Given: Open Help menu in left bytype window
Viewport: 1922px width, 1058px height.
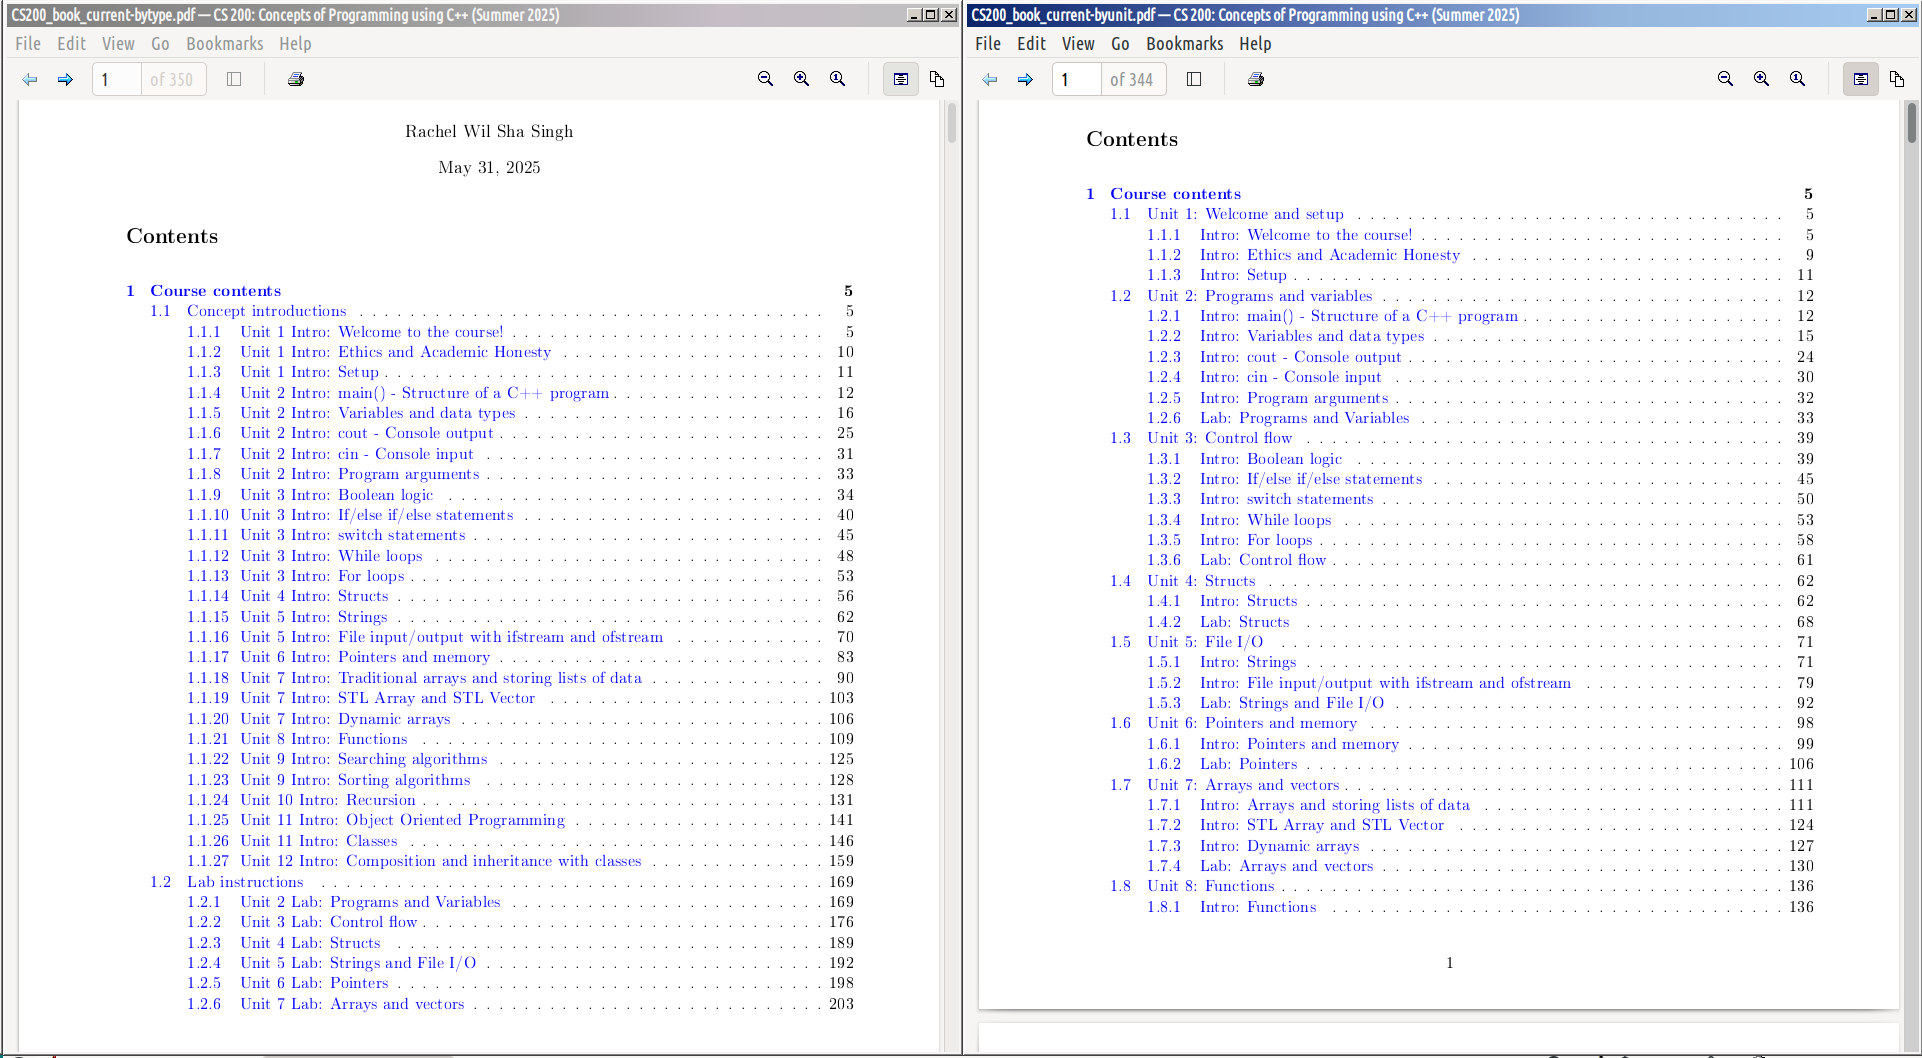Looking at the screenshot, I should tap(295, 44).
